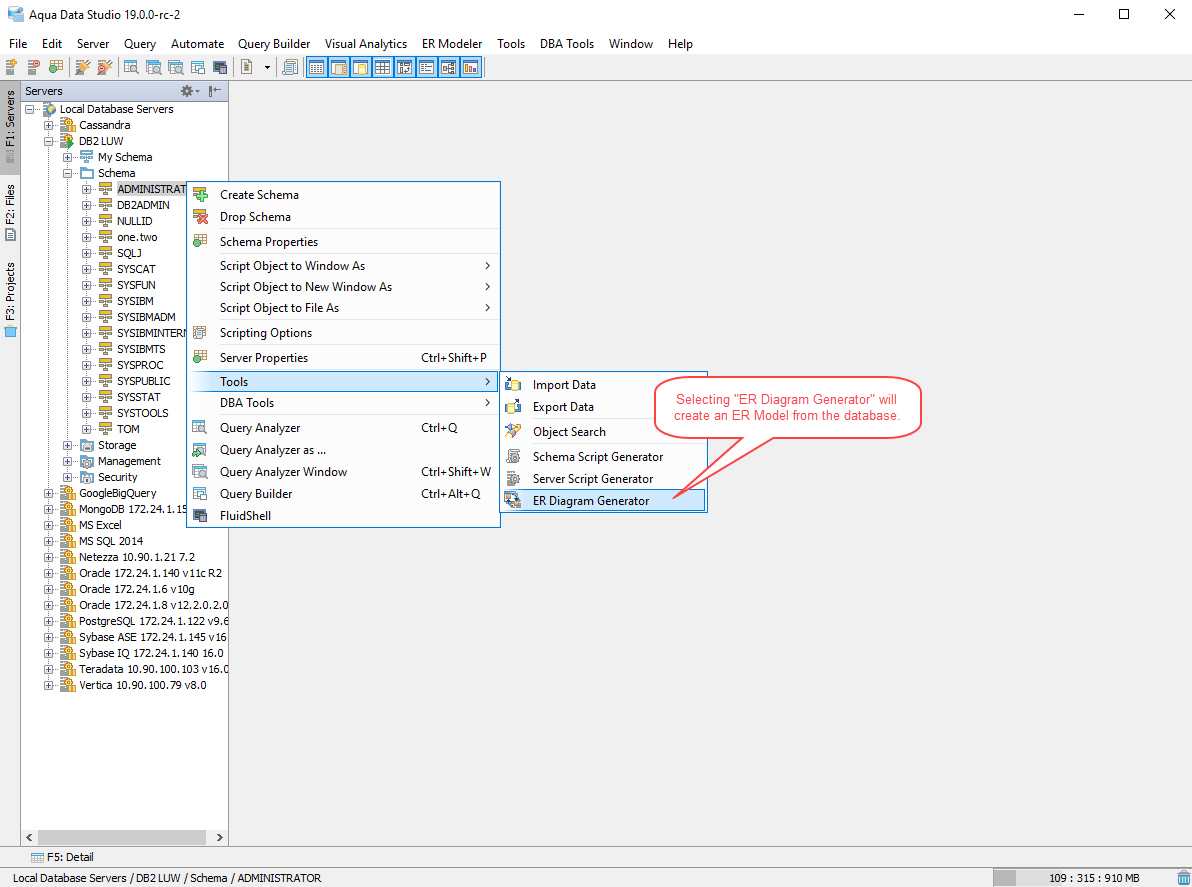Open Query Analyzer from first magnifier toolbar icon
Screen dimensions: 1192x887
tap(131, 68)
